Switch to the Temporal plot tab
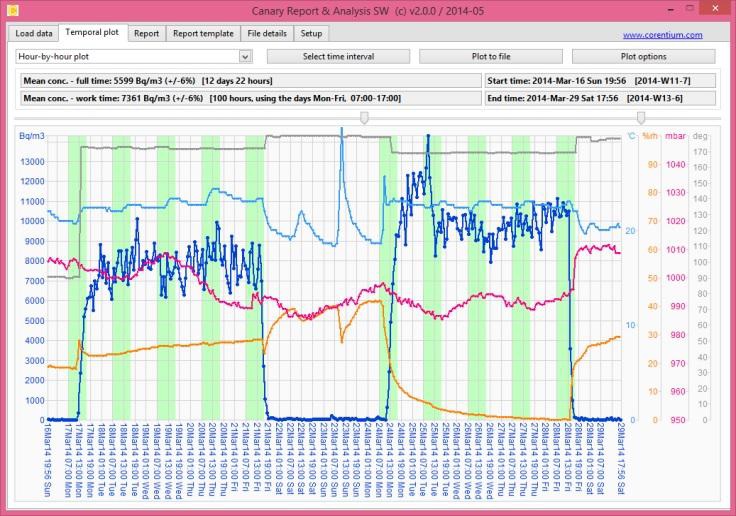Image resolution: width=736 pixels, height=516 pixels. [92, 32]
